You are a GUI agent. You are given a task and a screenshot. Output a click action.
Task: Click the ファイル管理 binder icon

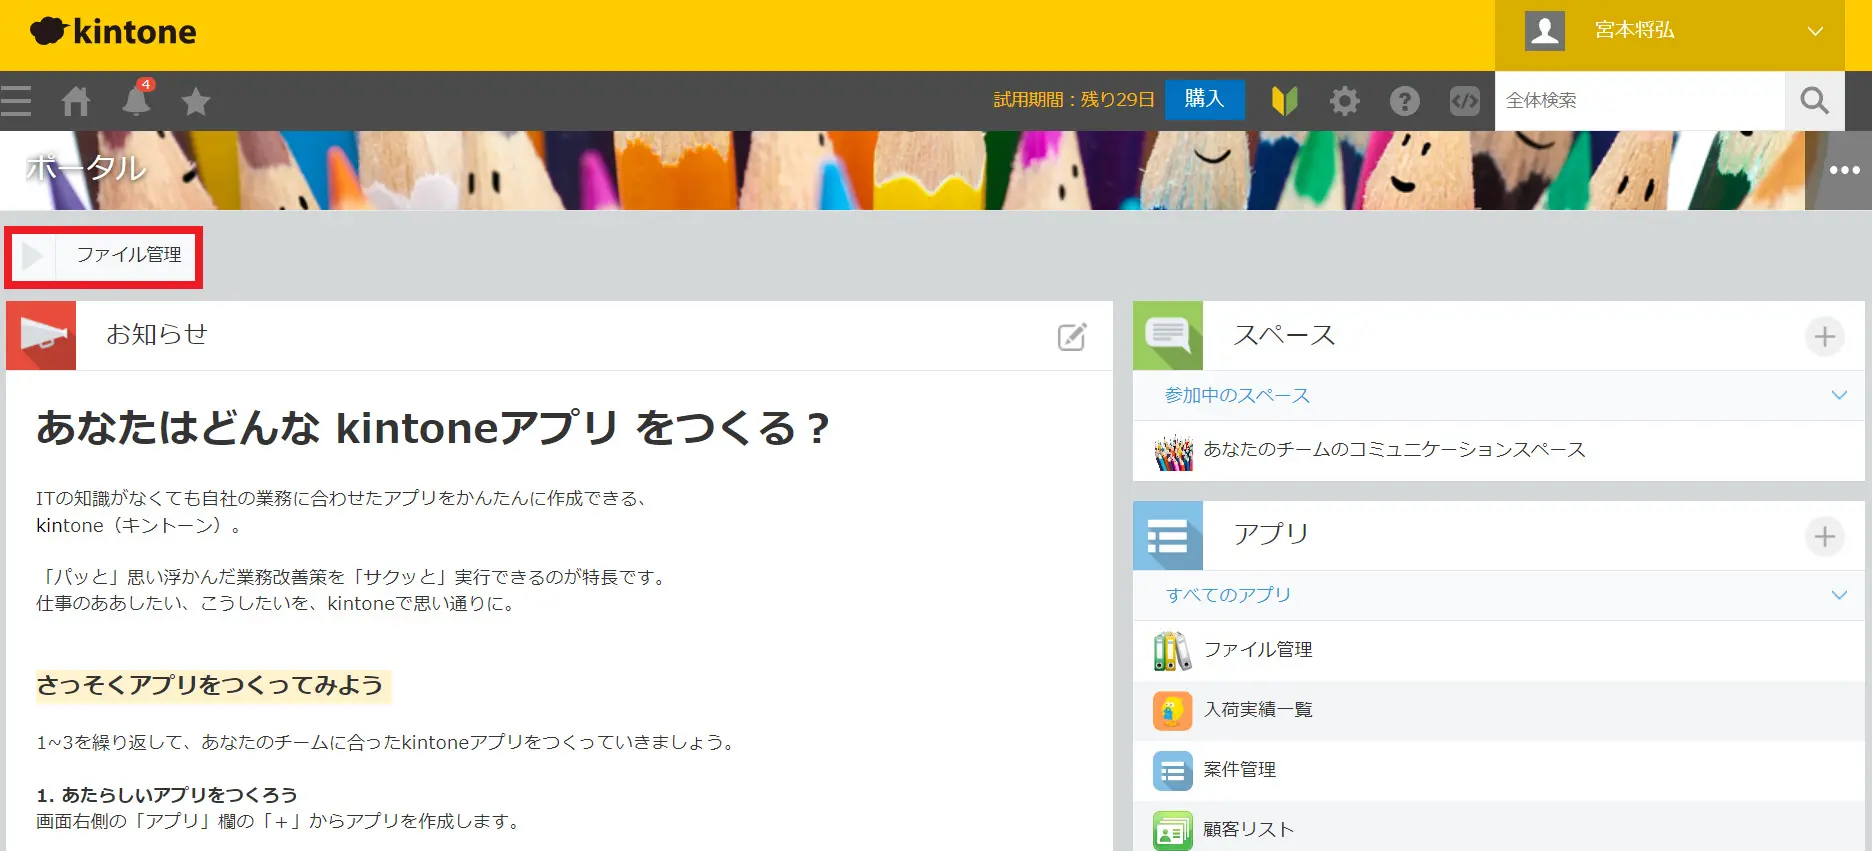1172,651
